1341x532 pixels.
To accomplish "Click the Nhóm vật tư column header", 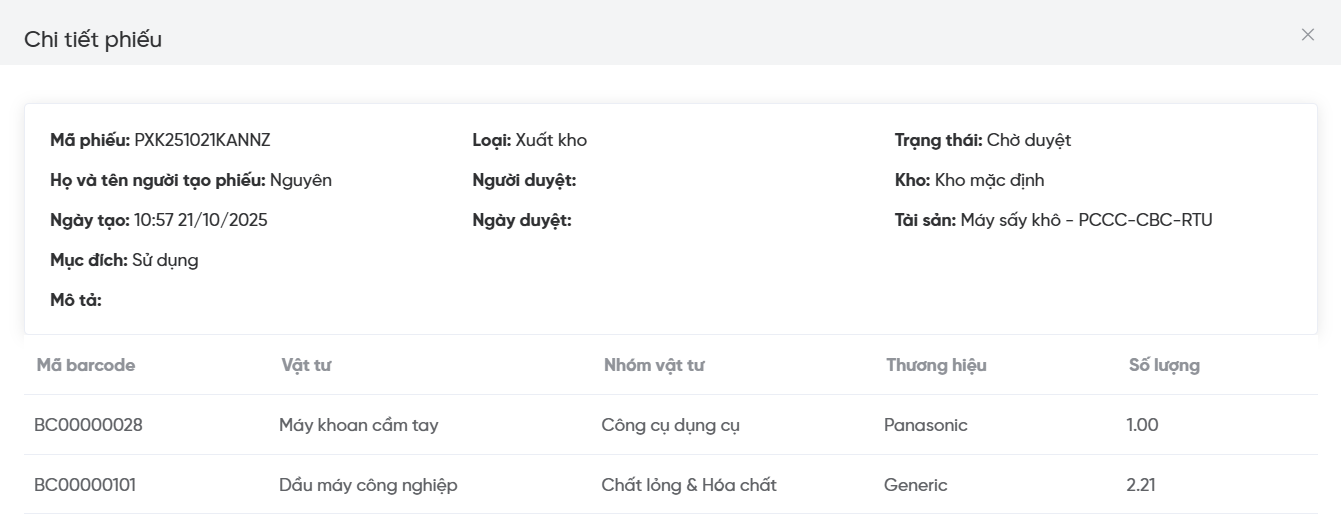I will 654,365.
